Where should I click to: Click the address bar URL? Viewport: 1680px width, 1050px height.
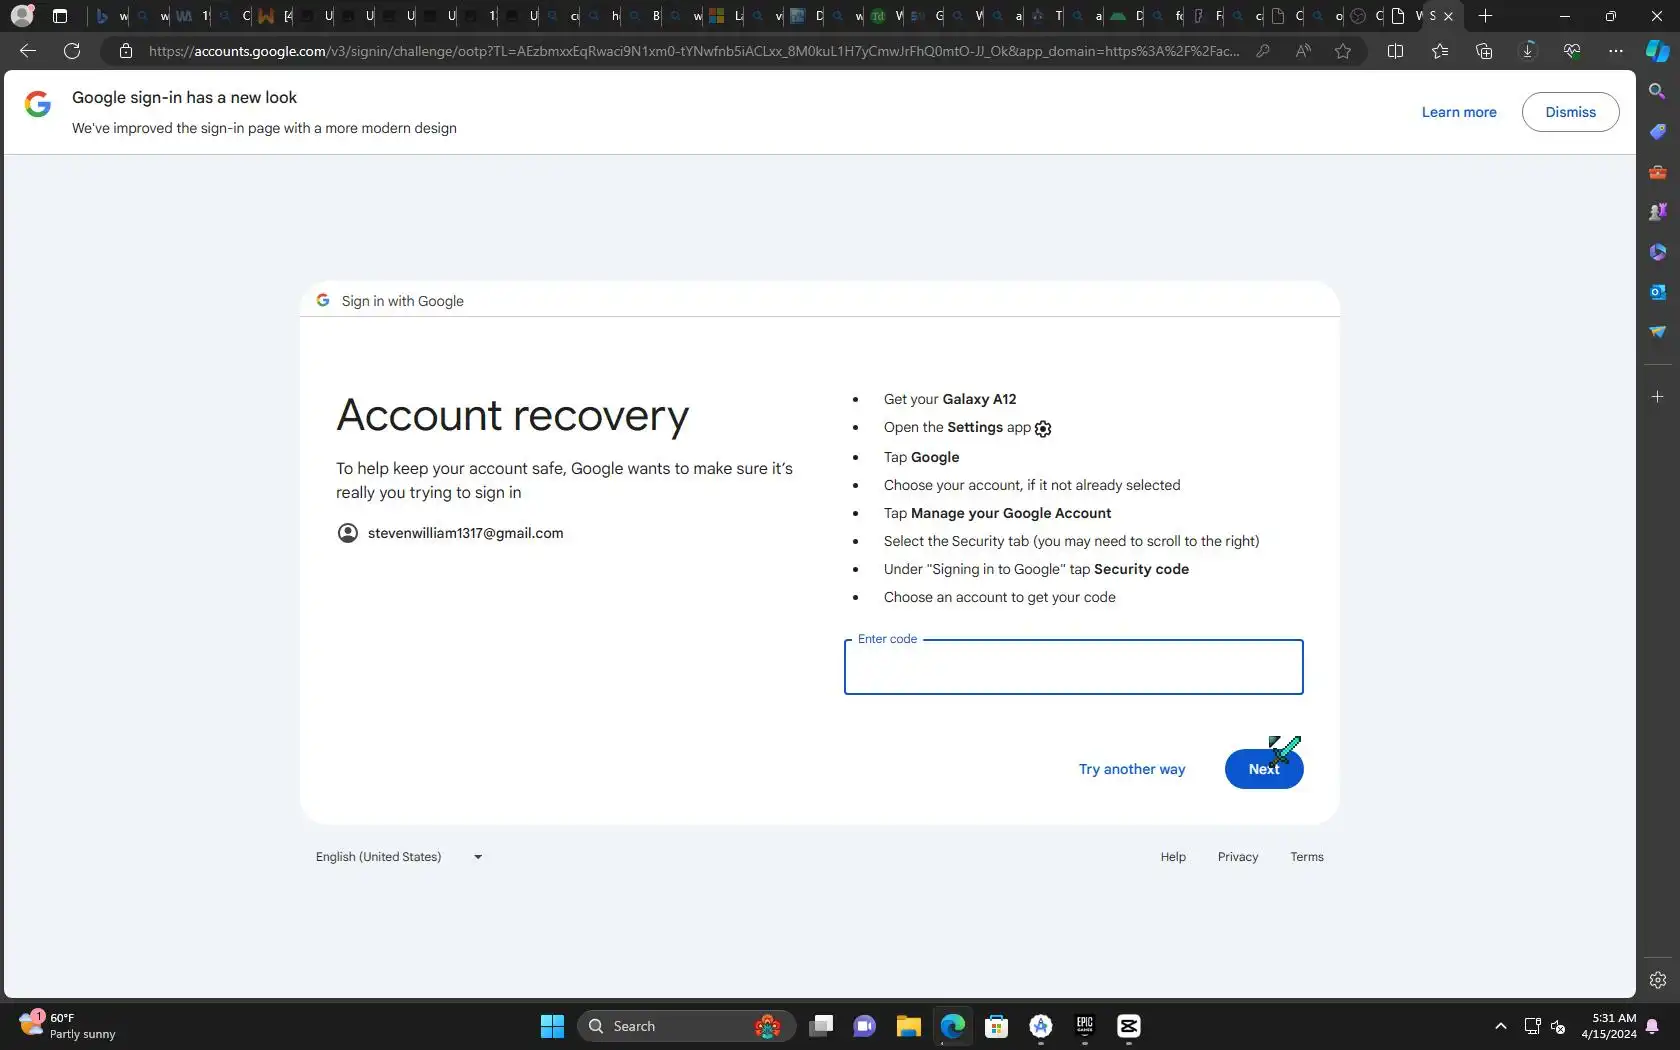[x=694, y=51]
